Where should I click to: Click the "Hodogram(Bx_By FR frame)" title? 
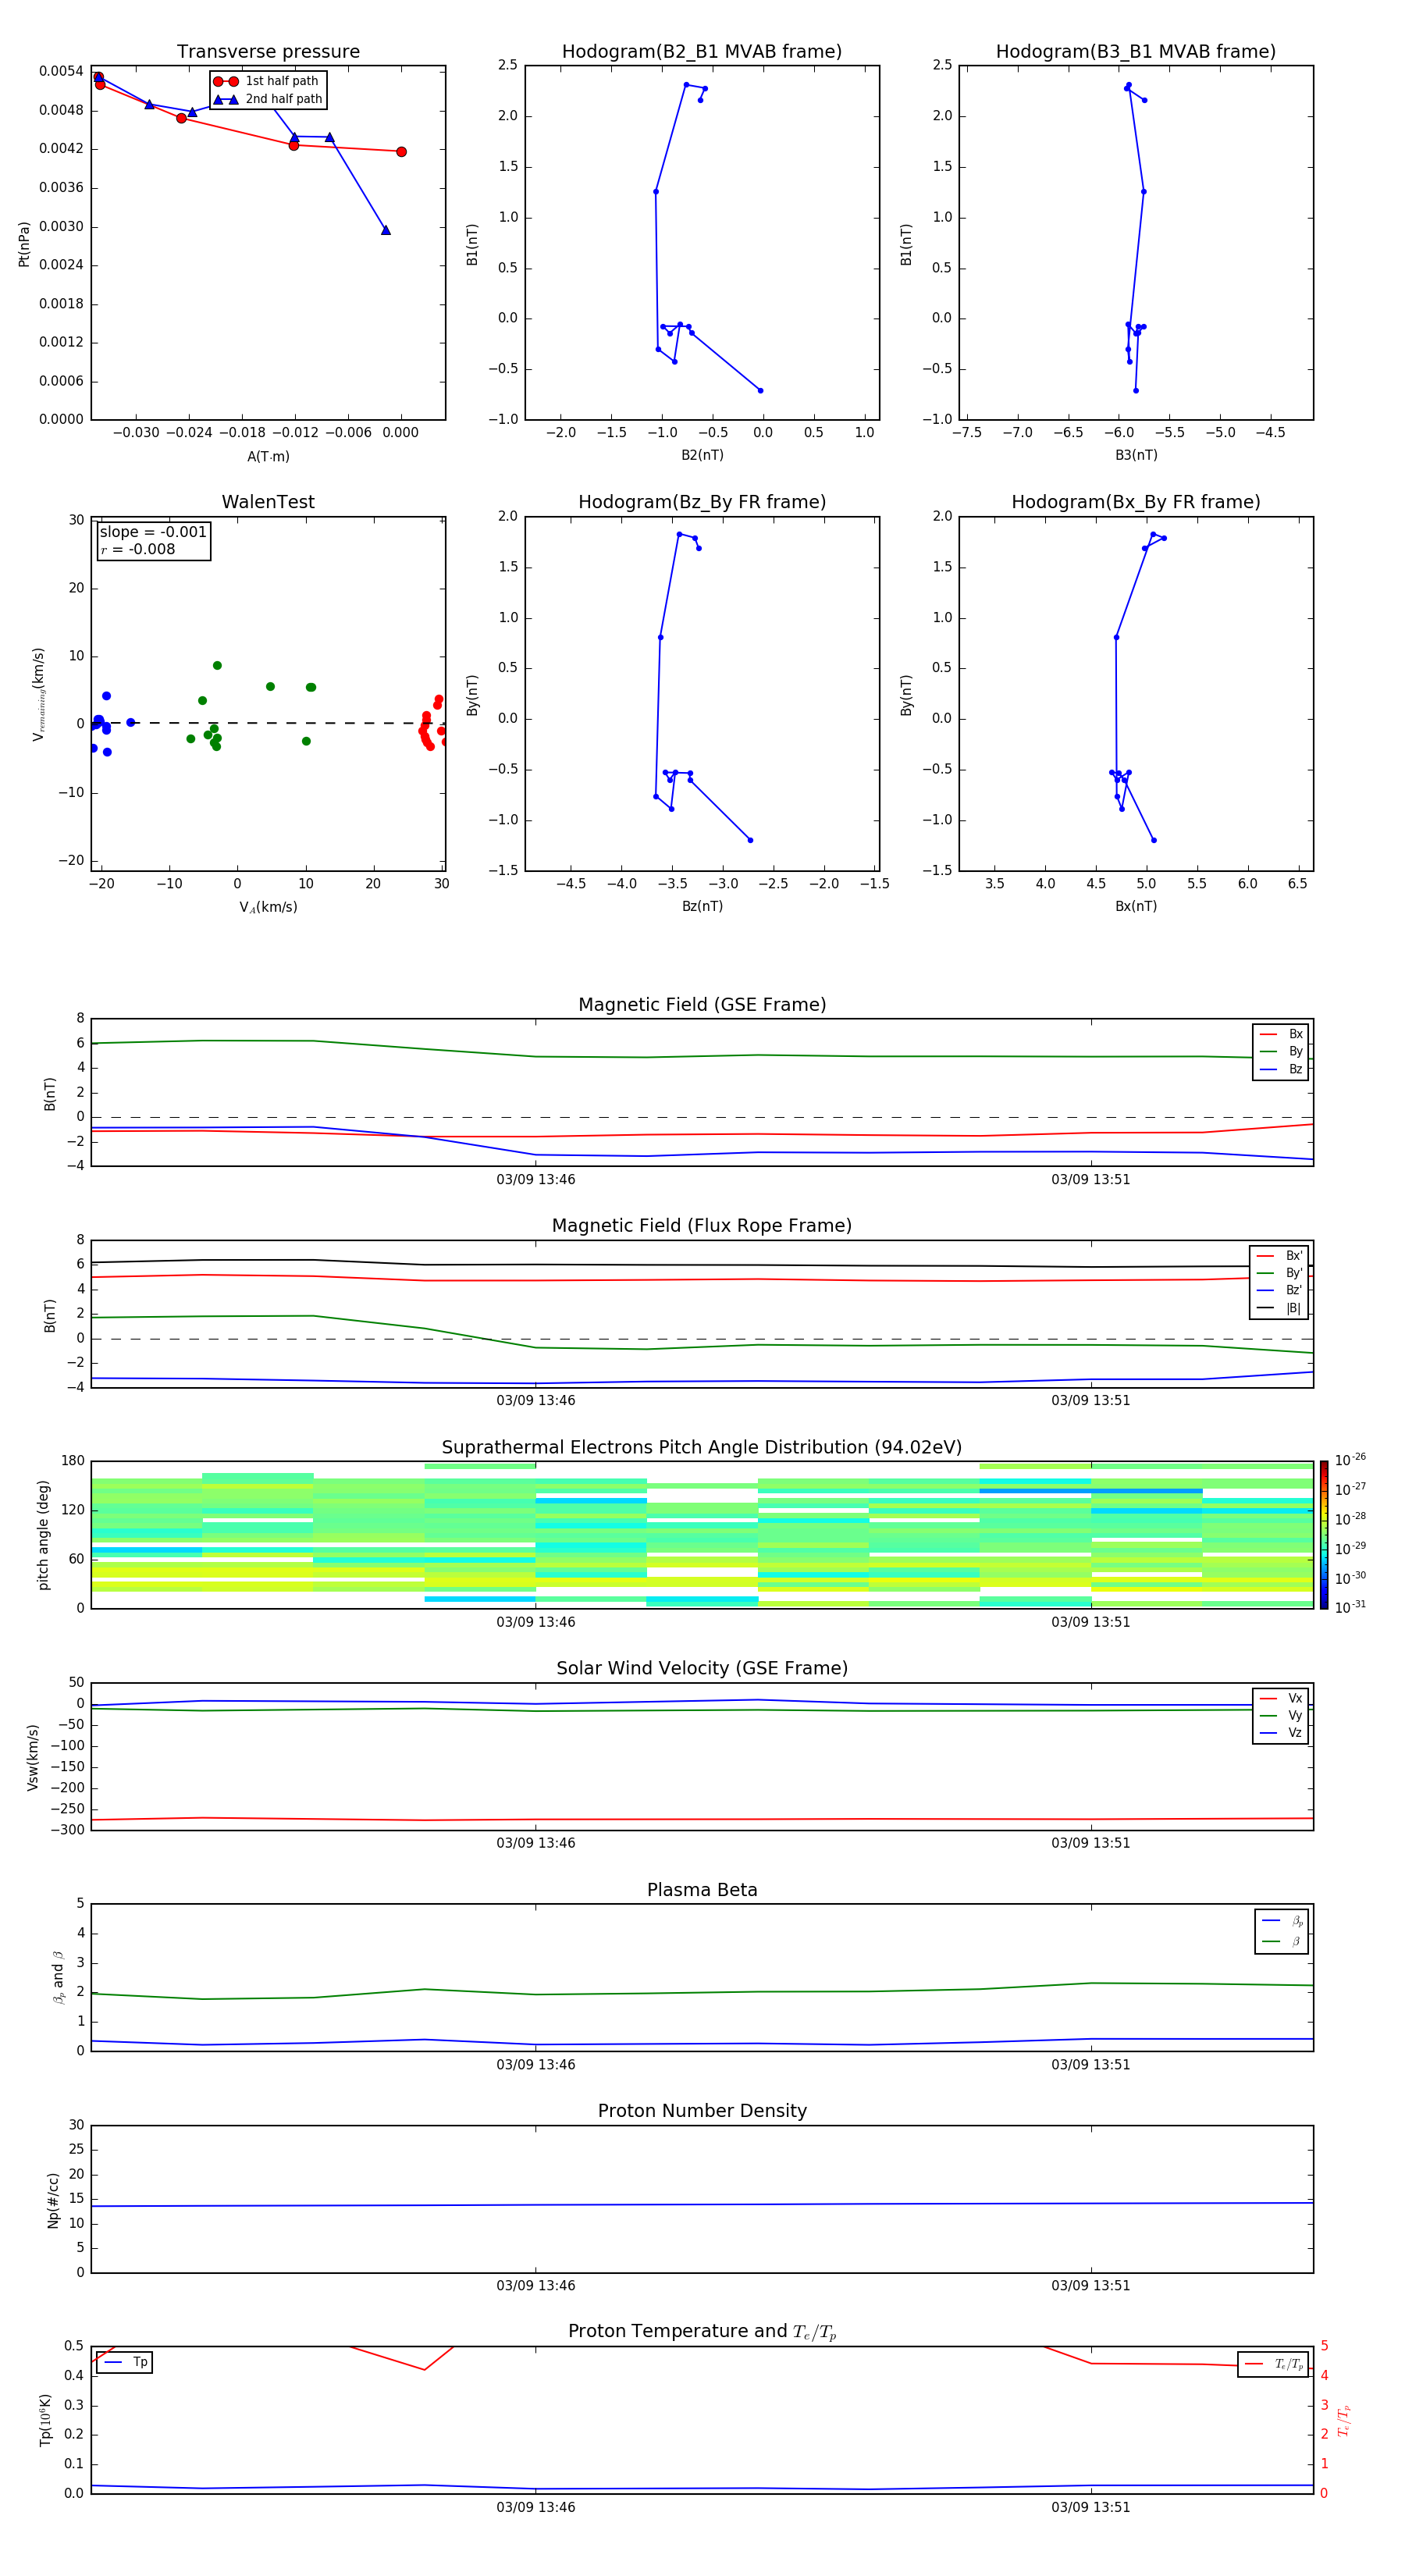click(x=1136, y=502)
